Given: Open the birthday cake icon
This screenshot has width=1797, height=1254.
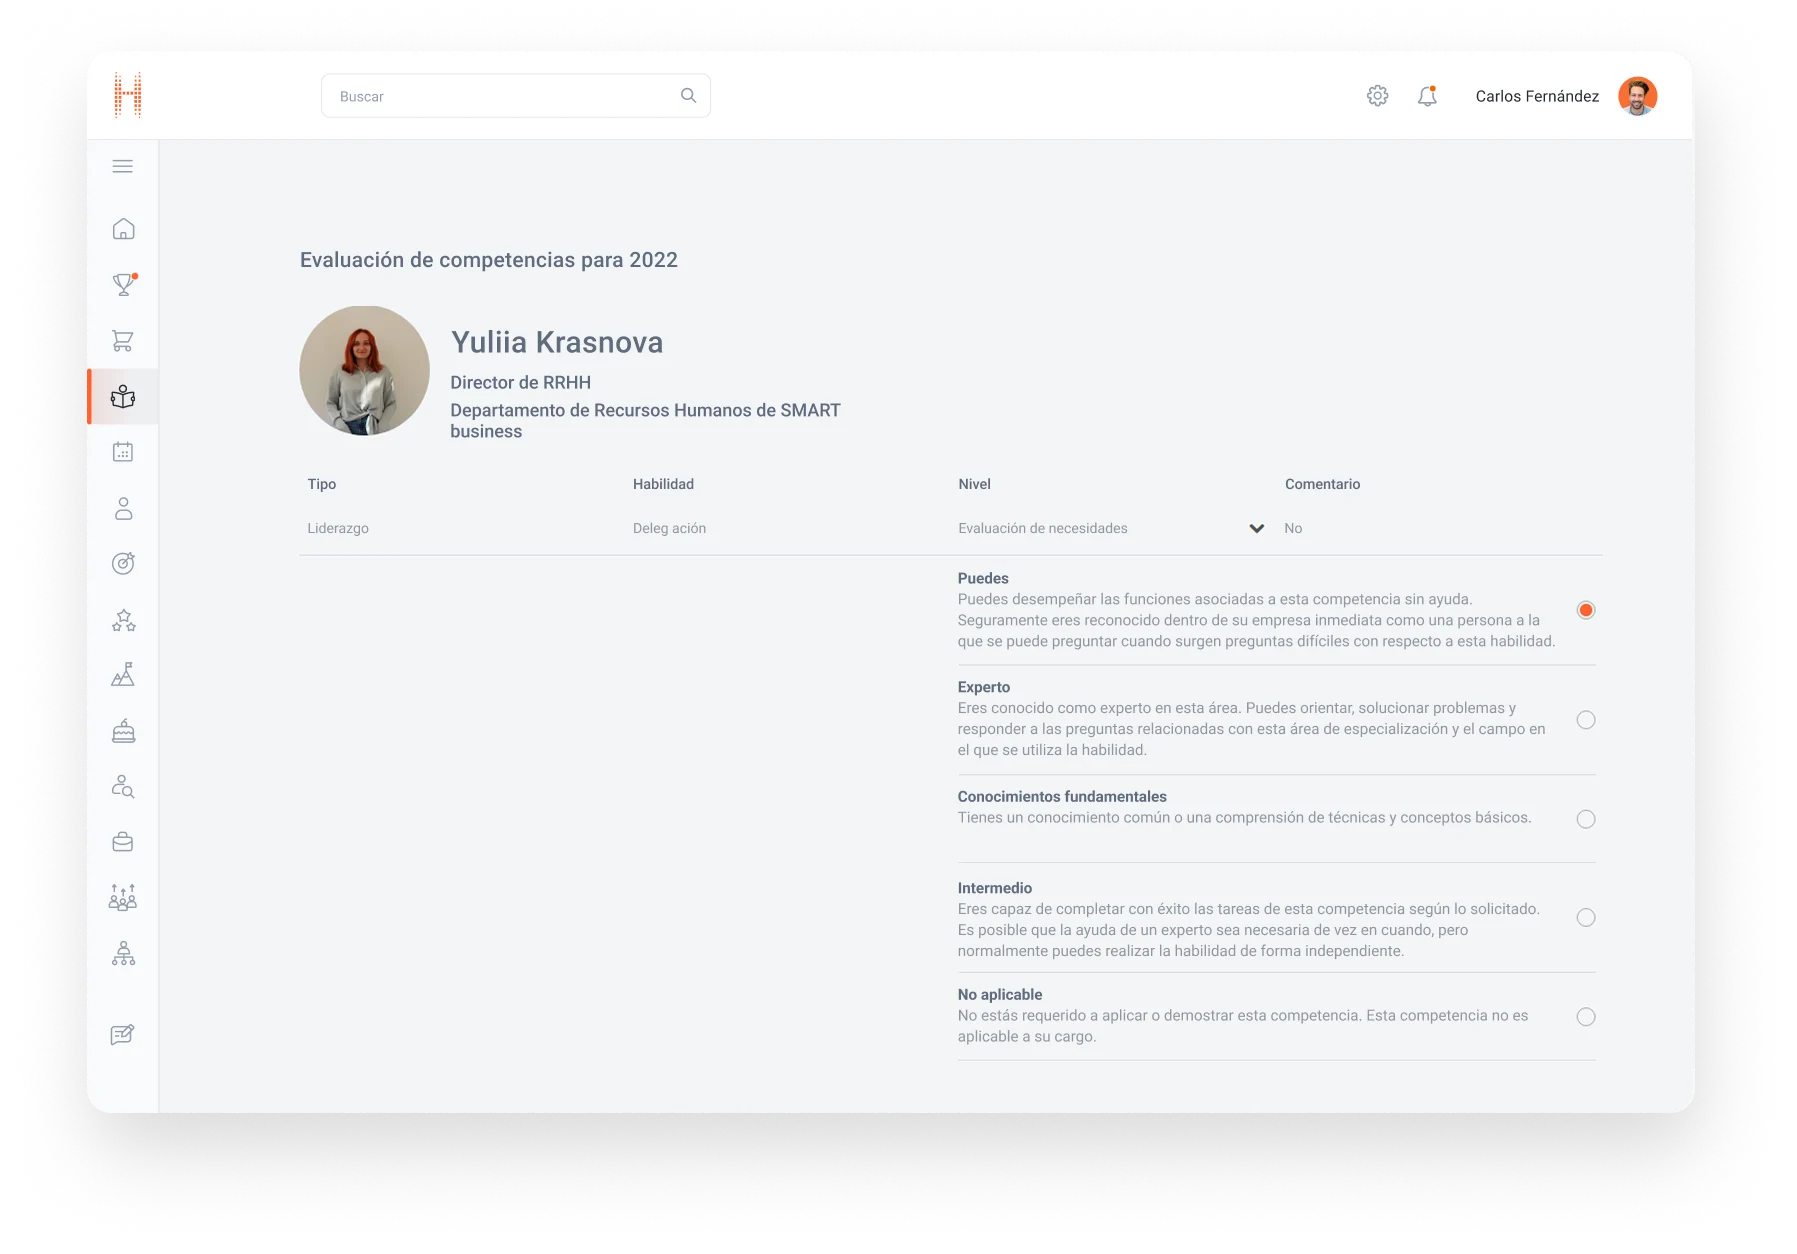Looking at the screenshot, I should pyautogui.click(x=123, y=731).
